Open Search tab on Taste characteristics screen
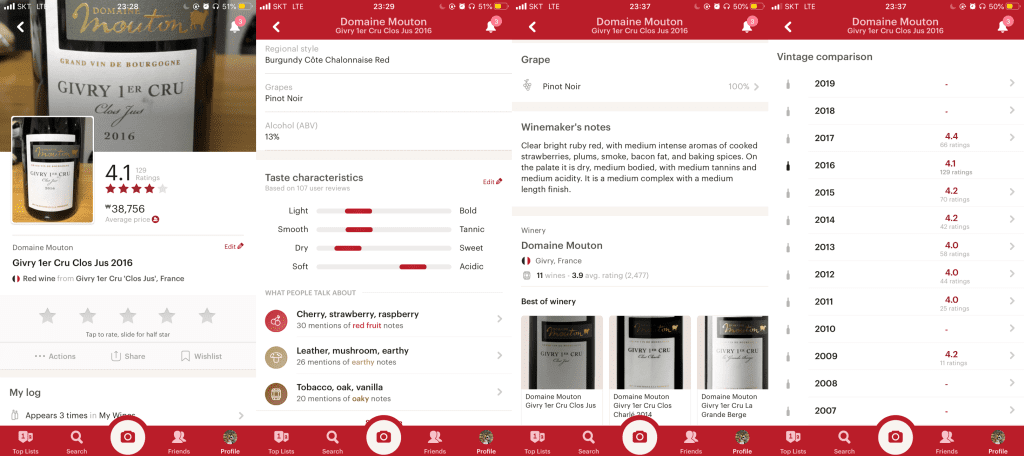 click(x=332, y=442)
